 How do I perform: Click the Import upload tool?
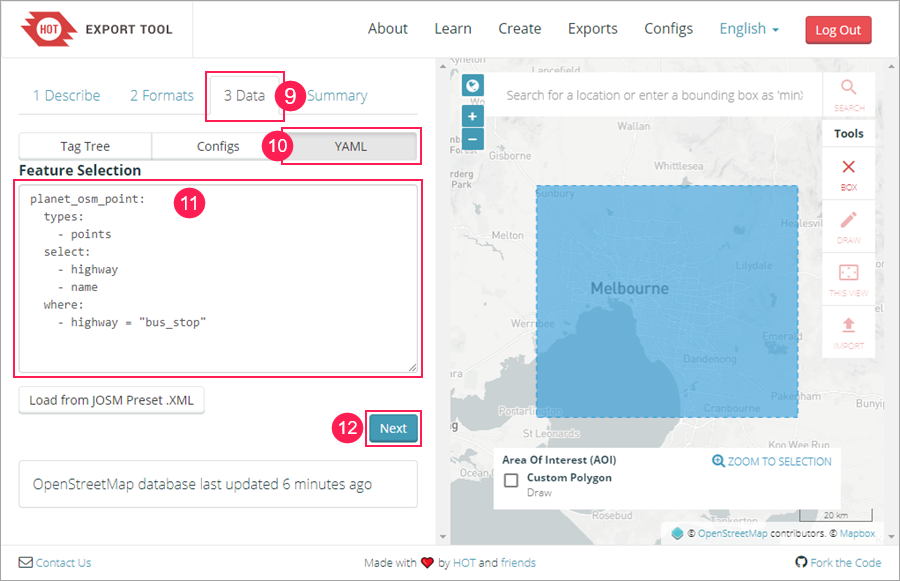(x=848, y=332)
